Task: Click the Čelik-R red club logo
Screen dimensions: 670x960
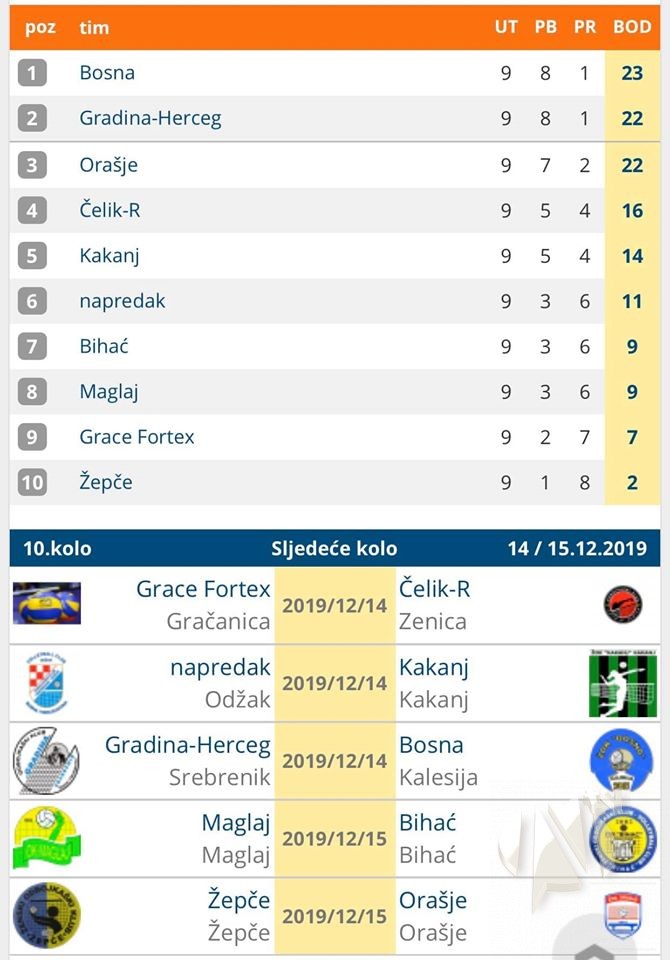Action: (x=622, y=604)
